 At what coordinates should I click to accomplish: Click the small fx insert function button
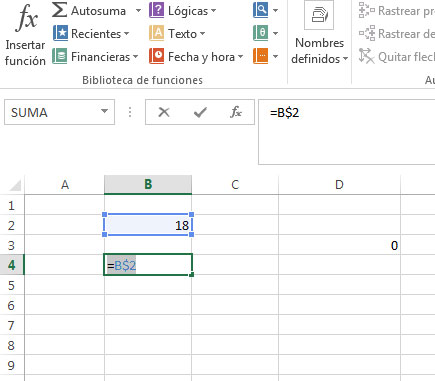coord(236,112)
